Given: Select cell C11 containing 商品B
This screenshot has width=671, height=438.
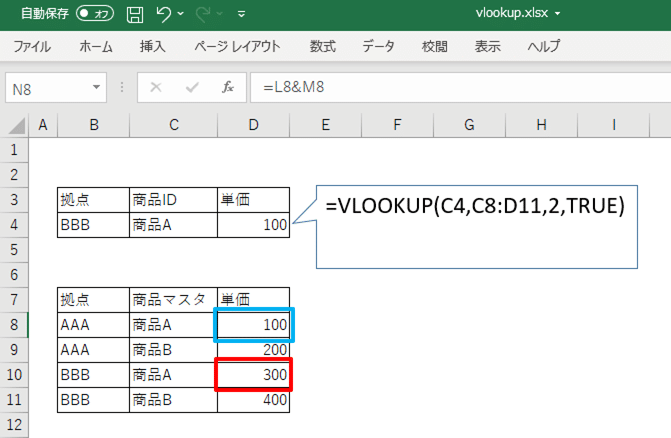Looking at the screenshot, I should coord(173,400).
